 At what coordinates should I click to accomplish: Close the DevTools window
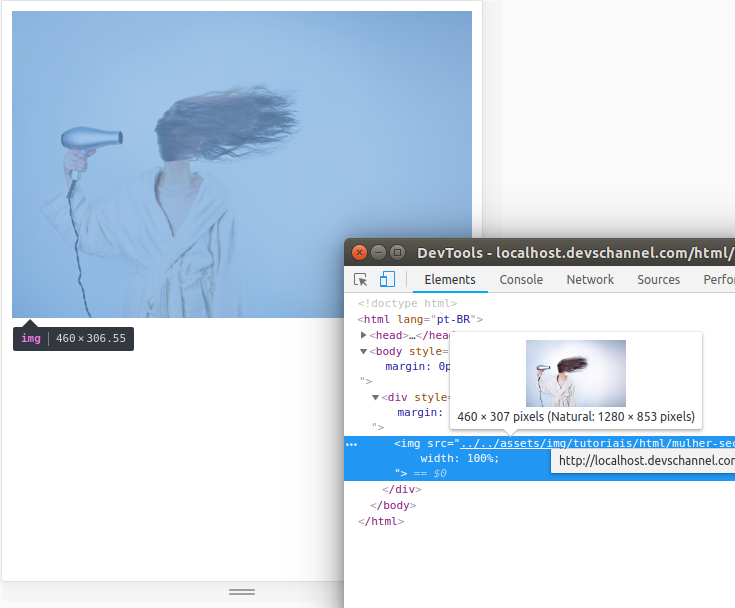click(360, 252)
